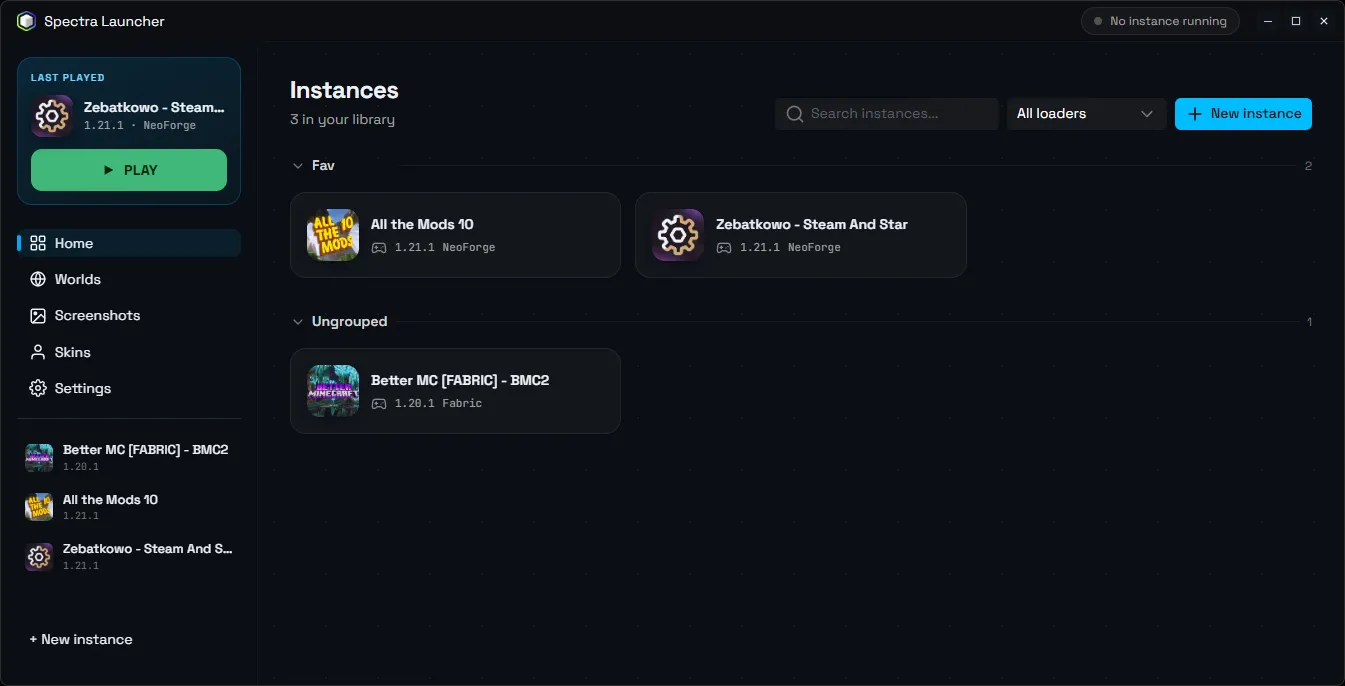The width and height of the screenshot is (1345, 686).
Task: Select the All the Mods 10 card title
Action: point(422,225)
